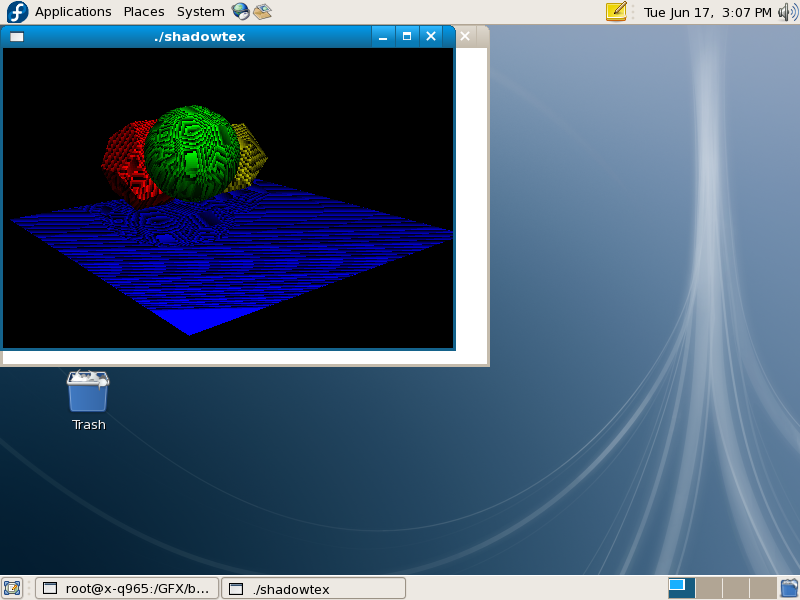
Task: Open the Fedora Applications menu icon
Action: (x=17, y=12)
